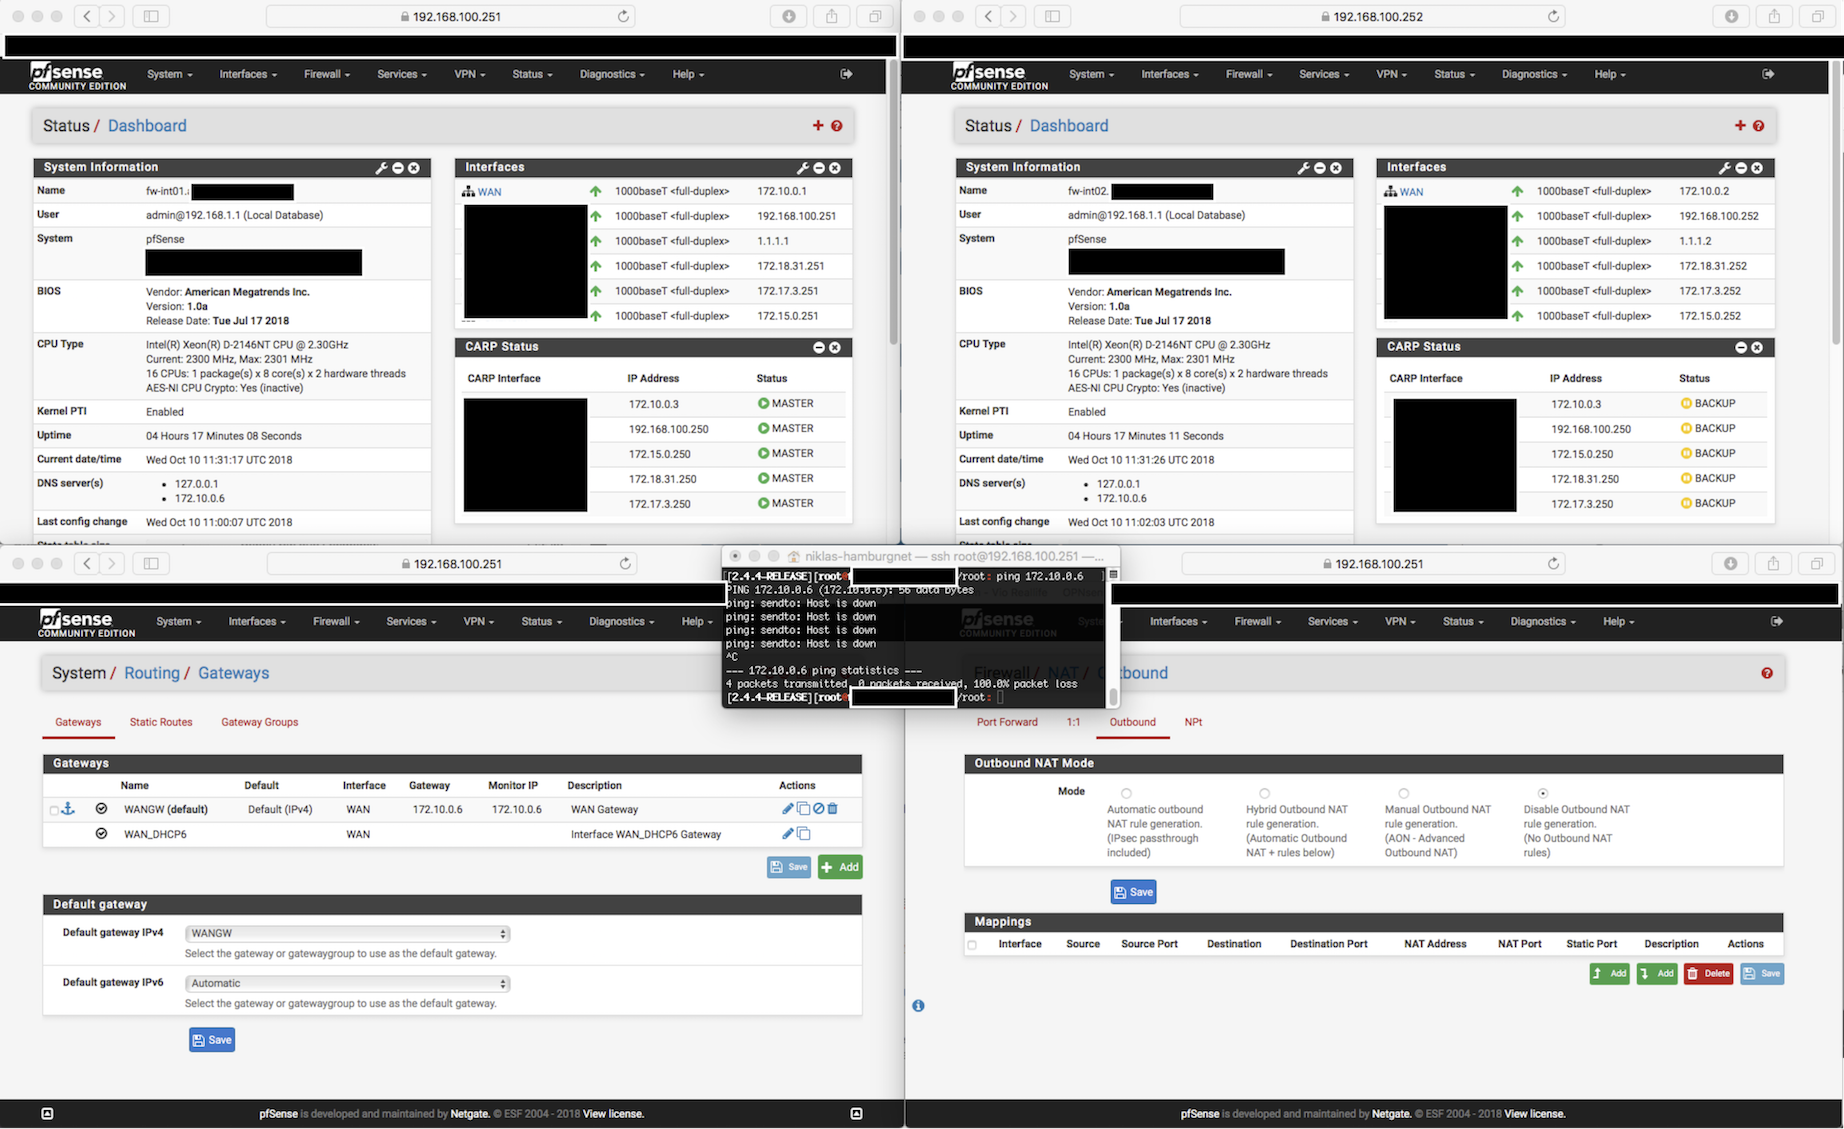The image size is (1844, 1129).
Task: Open the Default gateway IPv4 dropdown
Action: [347, 933]
